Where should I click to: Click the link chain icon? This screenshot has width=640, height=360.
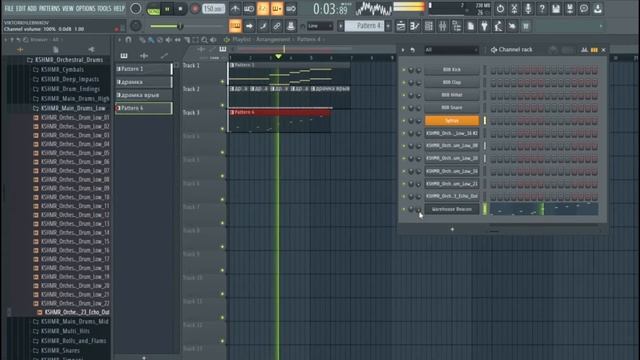277,26
